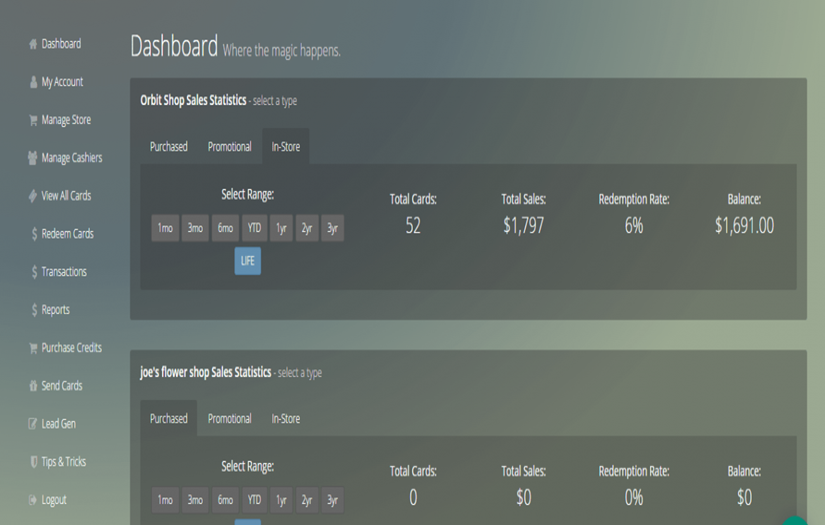
Task: Open Tips & Tricks page
Action: 64,461
